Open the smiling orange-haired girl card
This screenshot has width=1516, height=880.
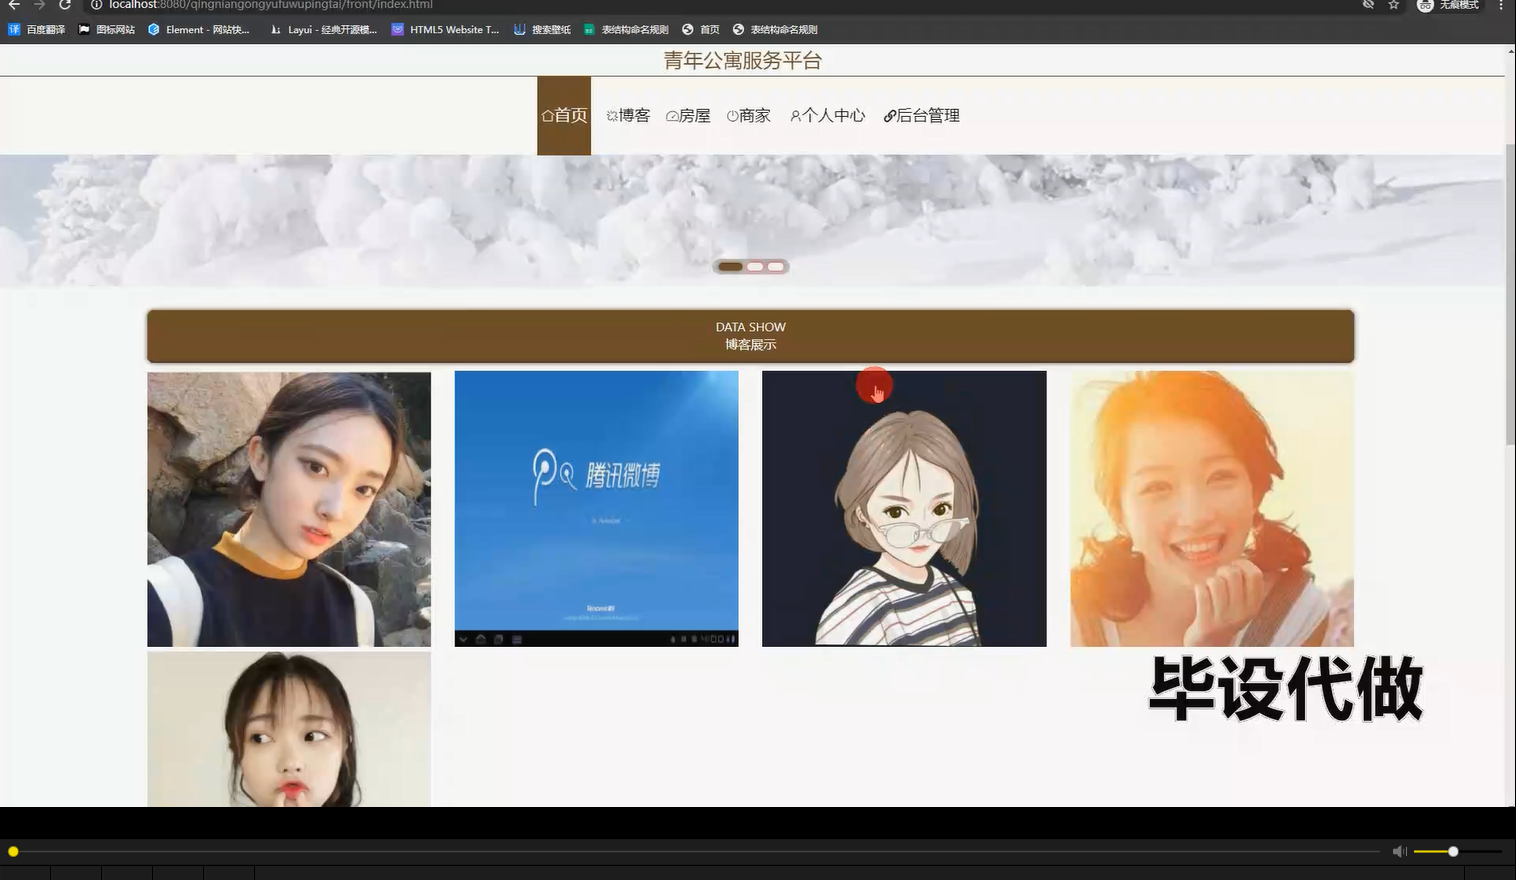click(1212, 509)
